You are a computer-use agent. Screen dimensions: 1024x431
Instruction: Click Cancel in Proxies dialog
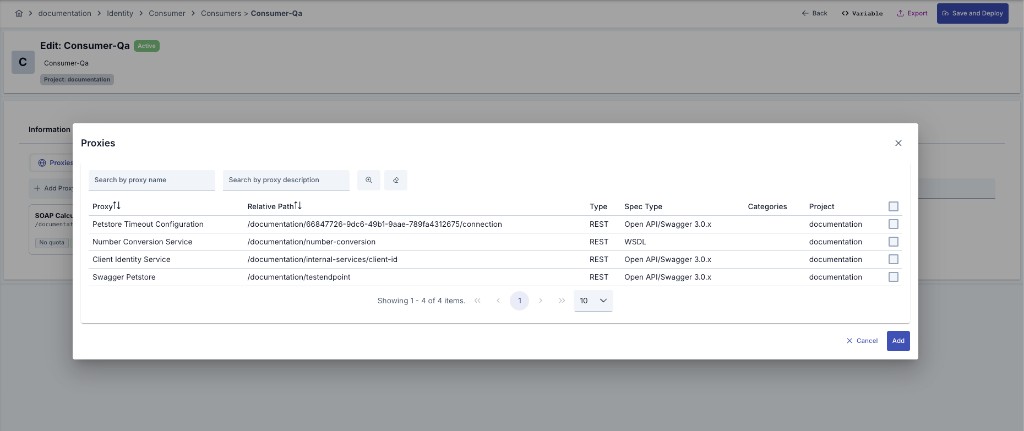point(861,341)
